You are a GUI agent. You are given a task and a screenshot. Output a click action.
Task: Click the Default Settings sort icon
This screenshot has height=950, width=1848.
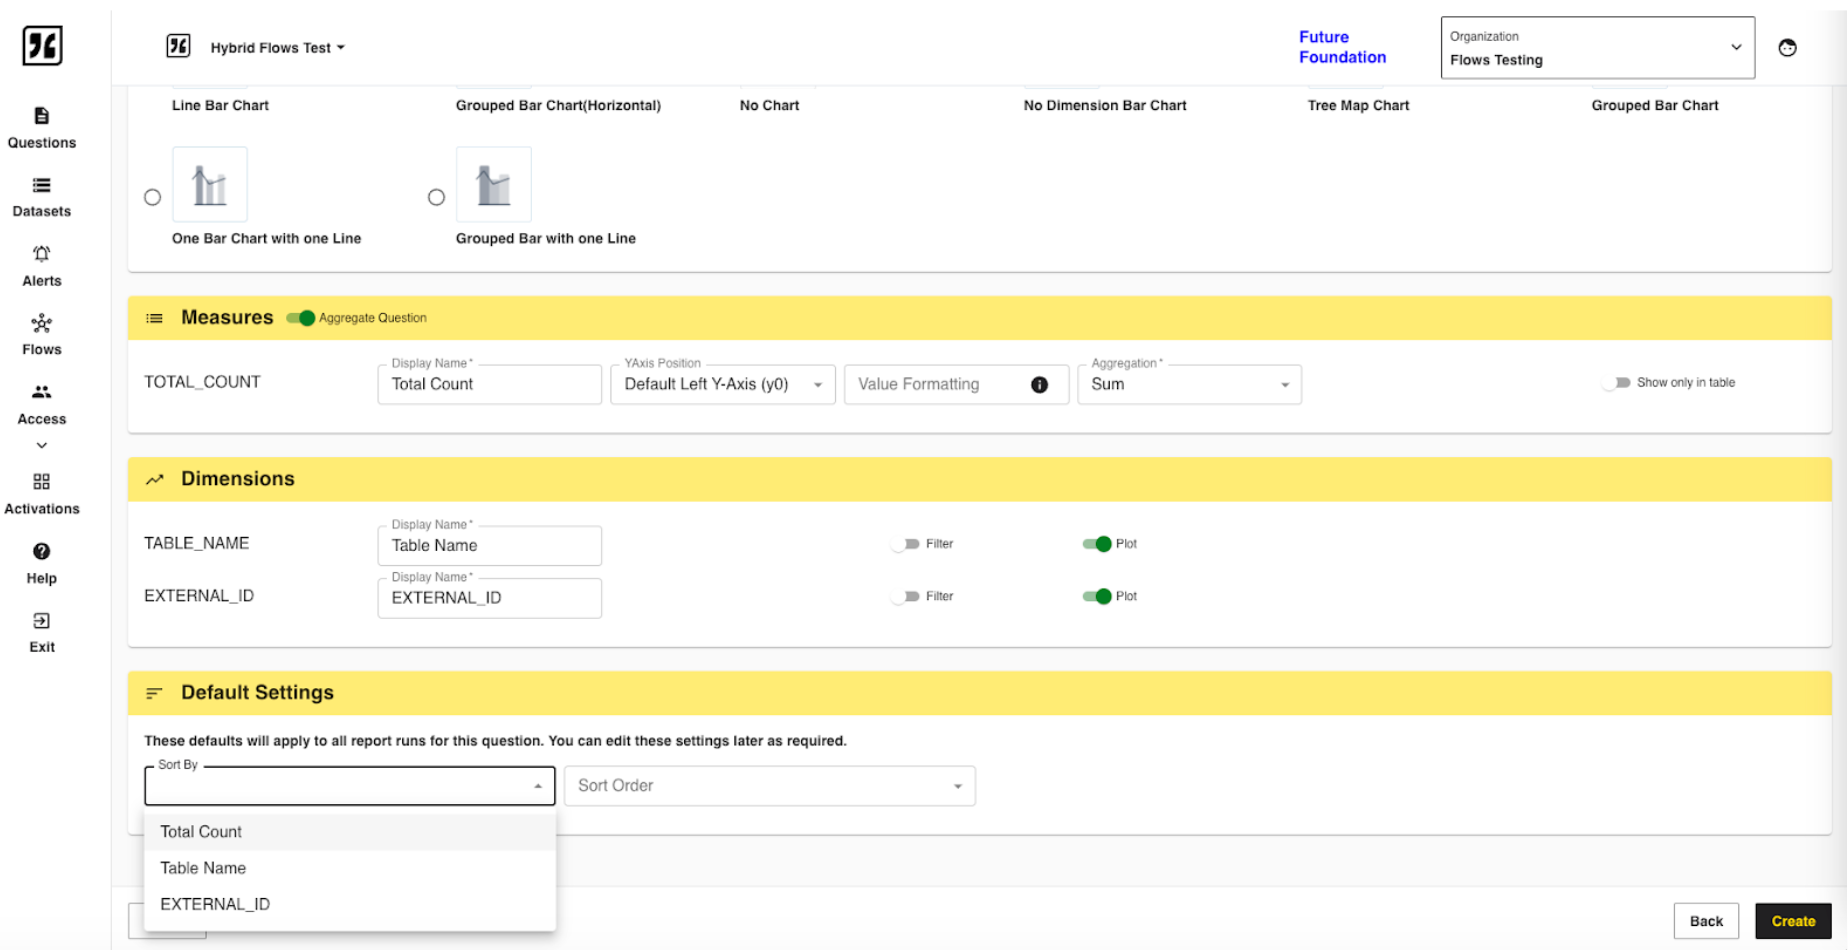[x=154, y=693]
